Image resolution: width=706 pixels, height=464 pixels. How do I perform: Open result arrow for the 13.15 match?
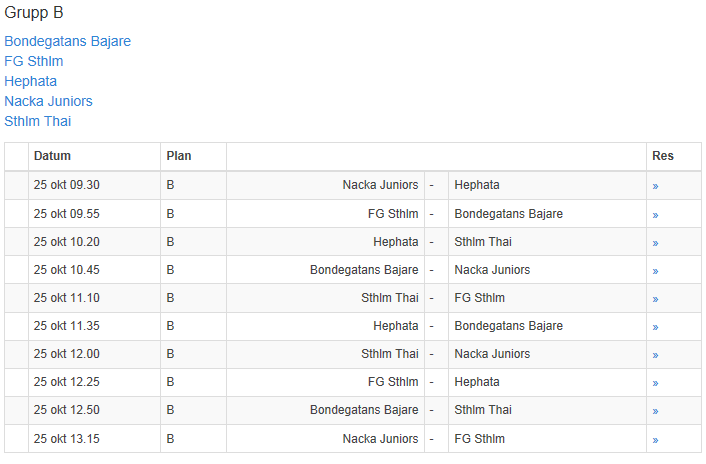[x=656, y=439]
